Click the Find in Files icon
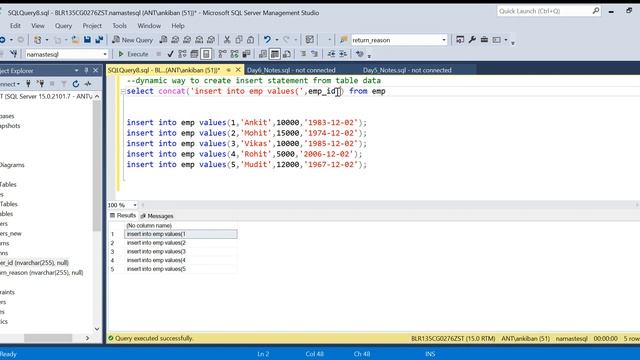Screen dimensions: 640x360 344,40
